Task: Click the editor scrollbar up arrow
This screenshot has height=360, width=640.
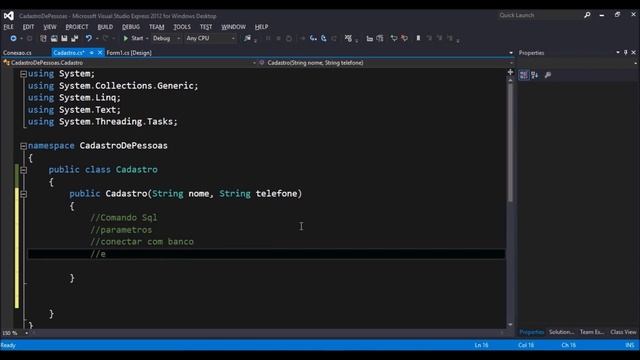Action: click(510, 80)
